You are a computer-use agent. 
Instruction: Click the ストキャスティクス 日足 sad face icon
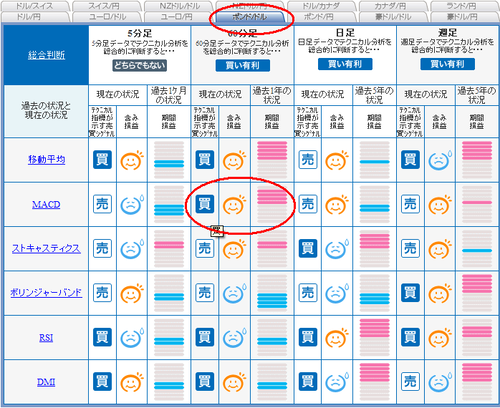(x=337, y=249)
